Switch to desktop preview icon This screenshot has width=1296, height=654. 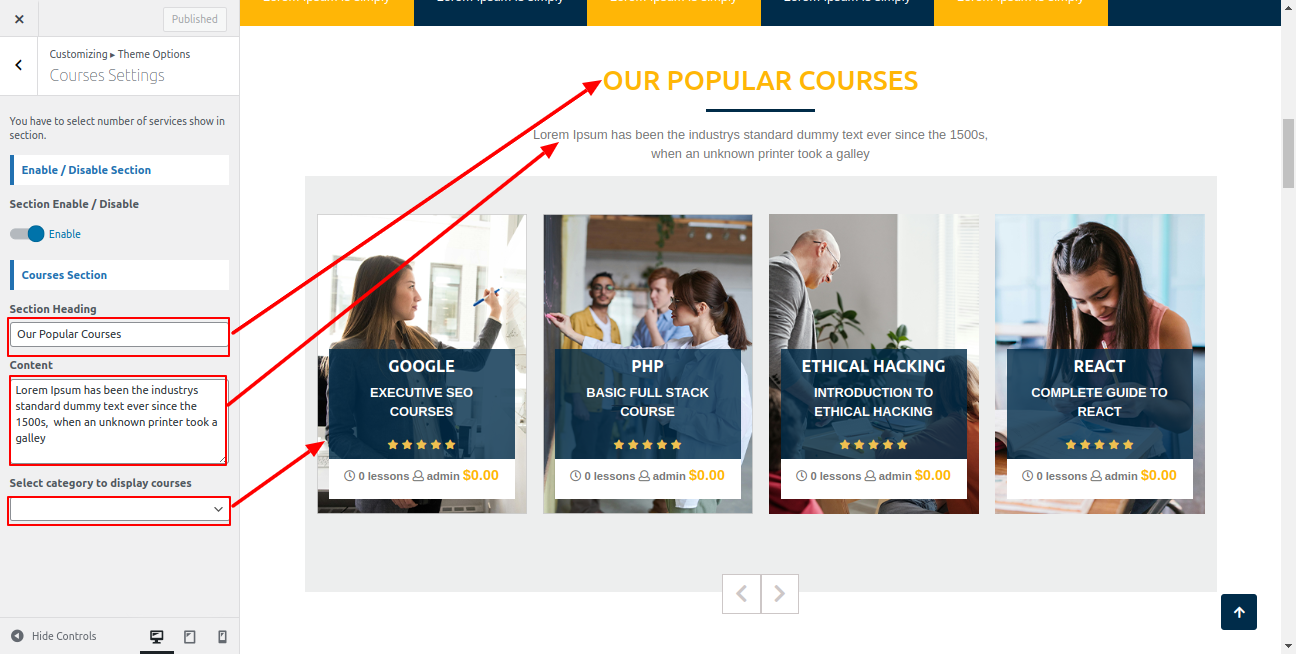[157, 636]
